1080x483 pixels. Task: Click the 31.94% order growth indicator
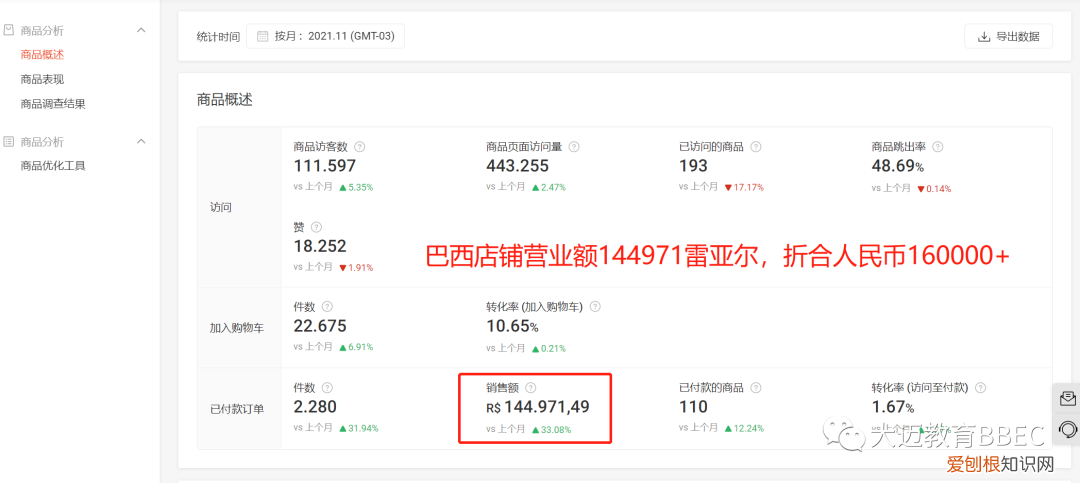(358, 428)
